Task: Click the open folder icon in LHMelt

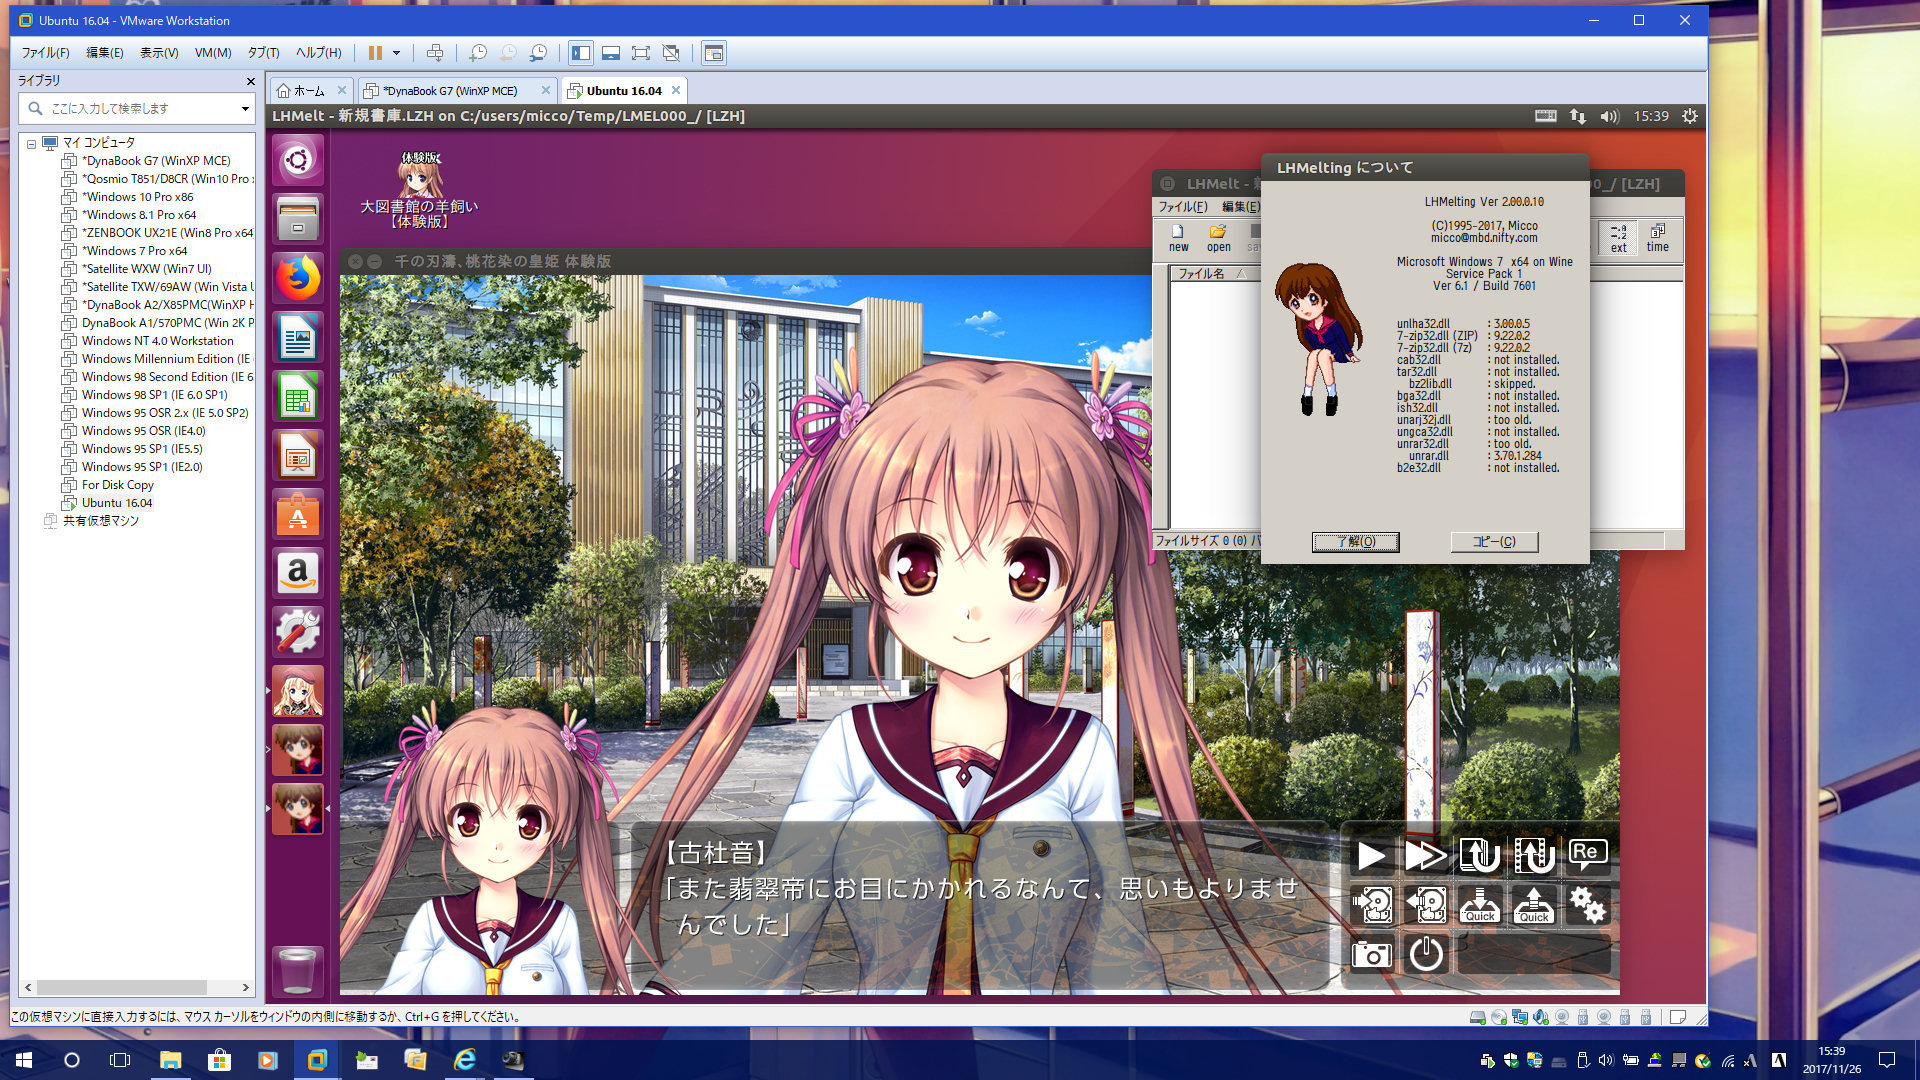Action: click(1218, 238)
